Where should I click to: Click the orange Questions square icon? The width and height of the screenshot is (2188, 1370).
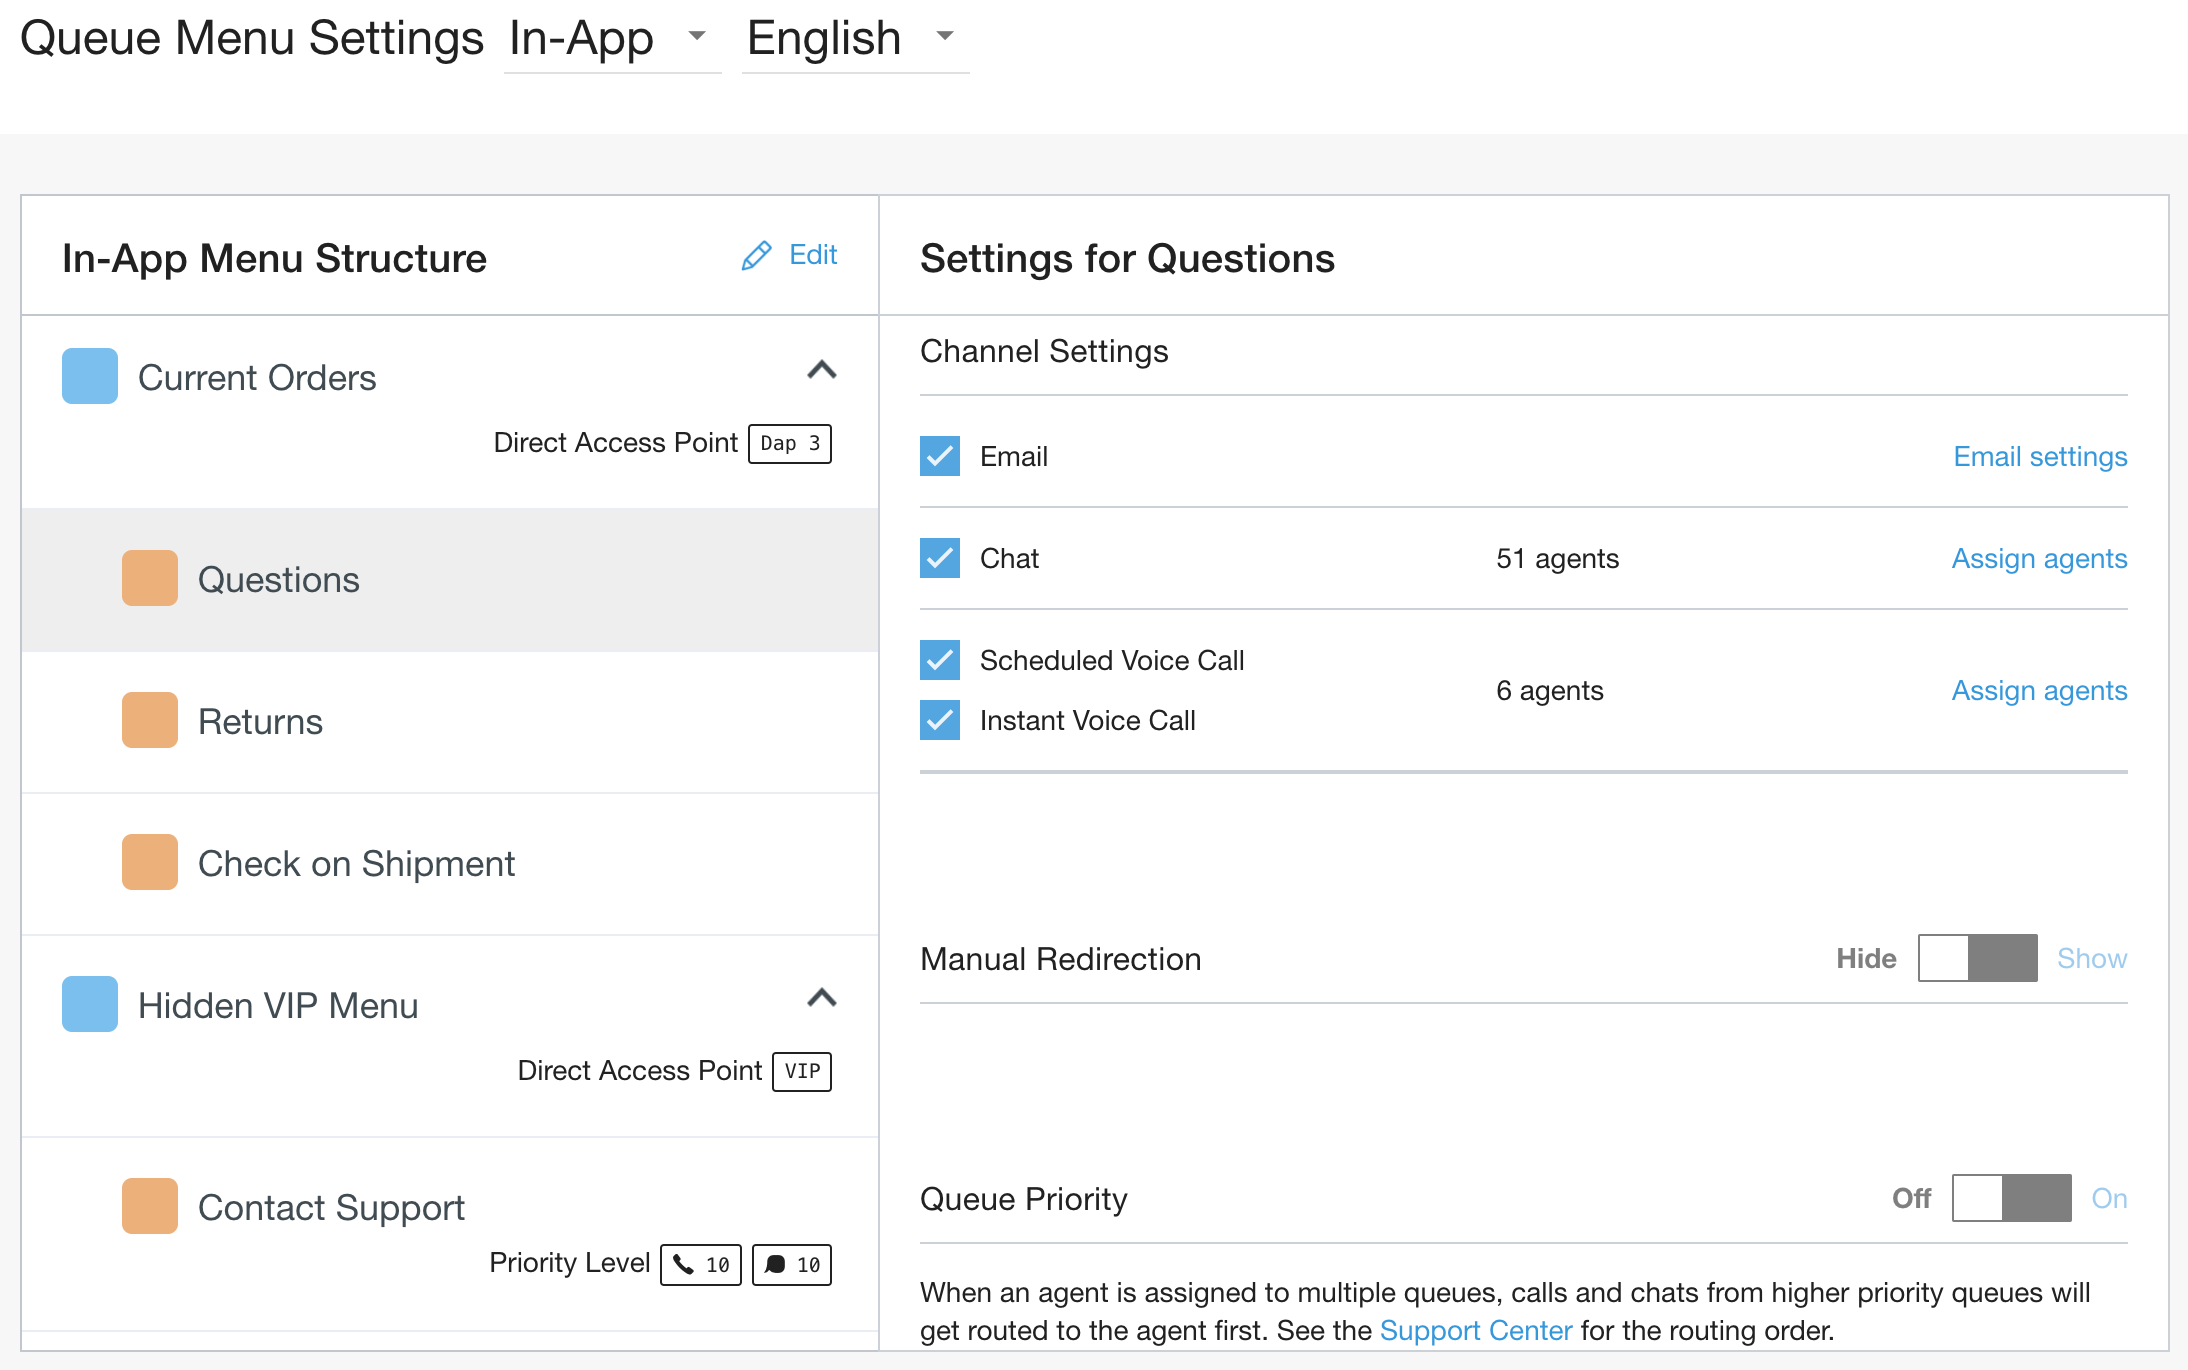[x=150, y=578]
